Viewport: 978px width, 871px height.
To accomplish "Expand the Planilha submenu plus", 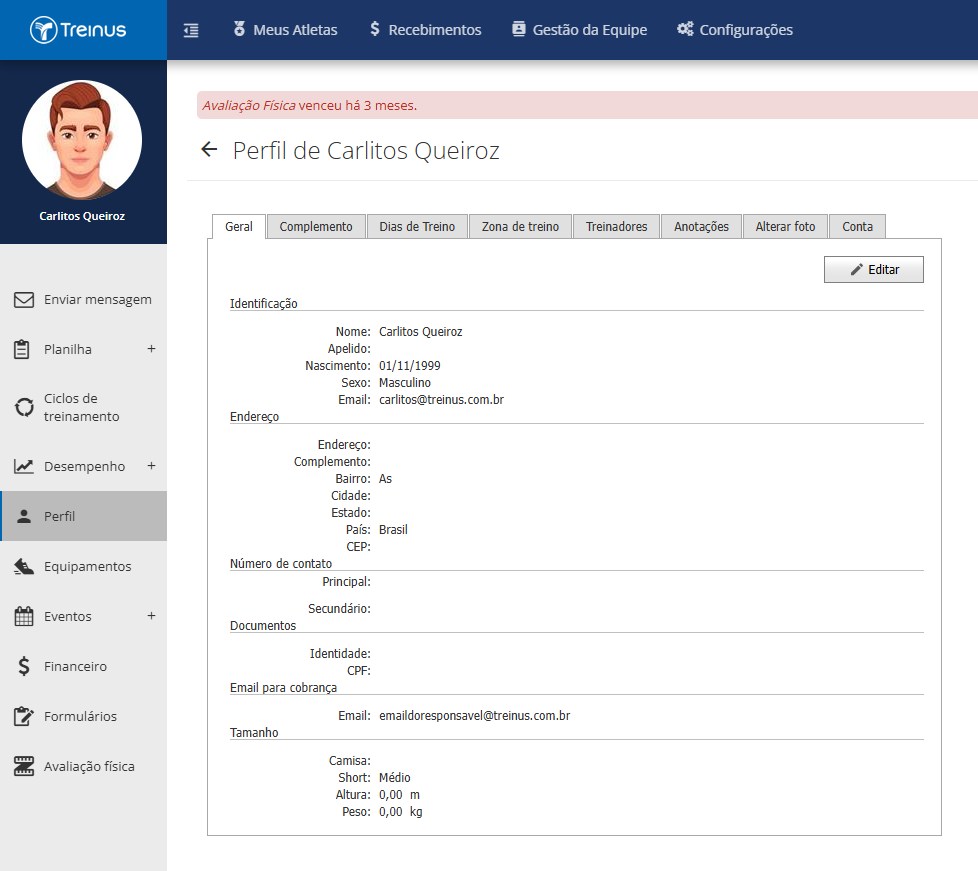I will [x=151, y=349].
